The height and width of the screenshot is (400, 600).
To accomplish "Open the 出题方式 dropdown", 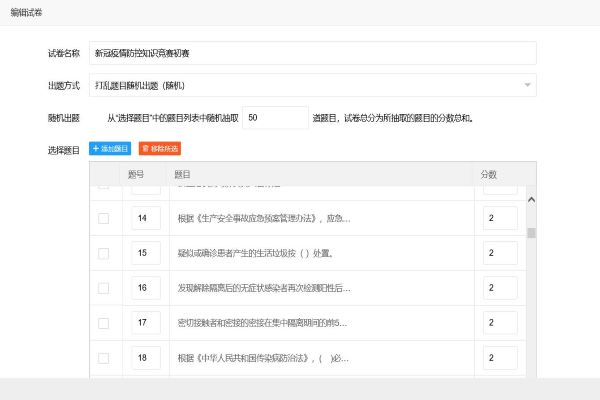I will tap(310, 85).
